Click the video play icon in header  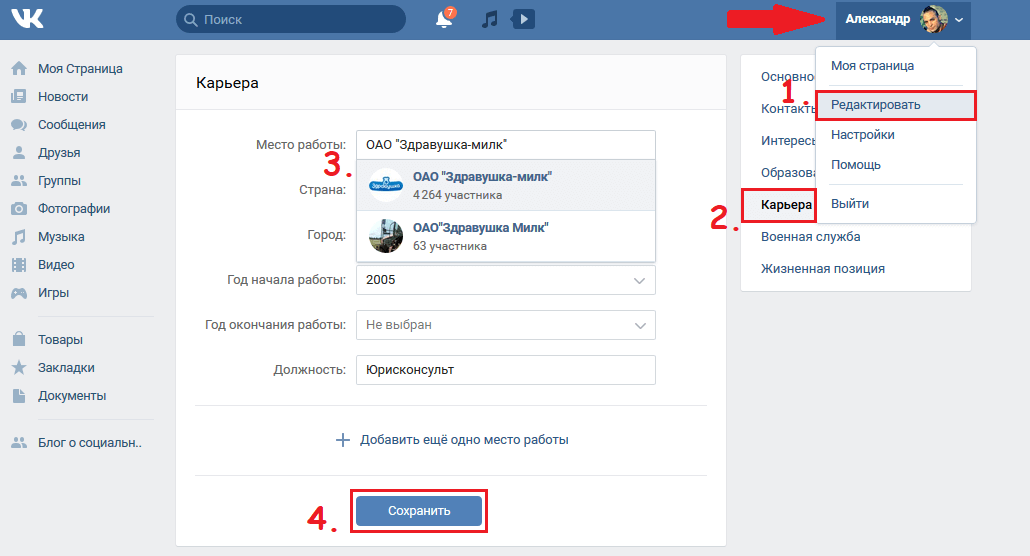523,19
